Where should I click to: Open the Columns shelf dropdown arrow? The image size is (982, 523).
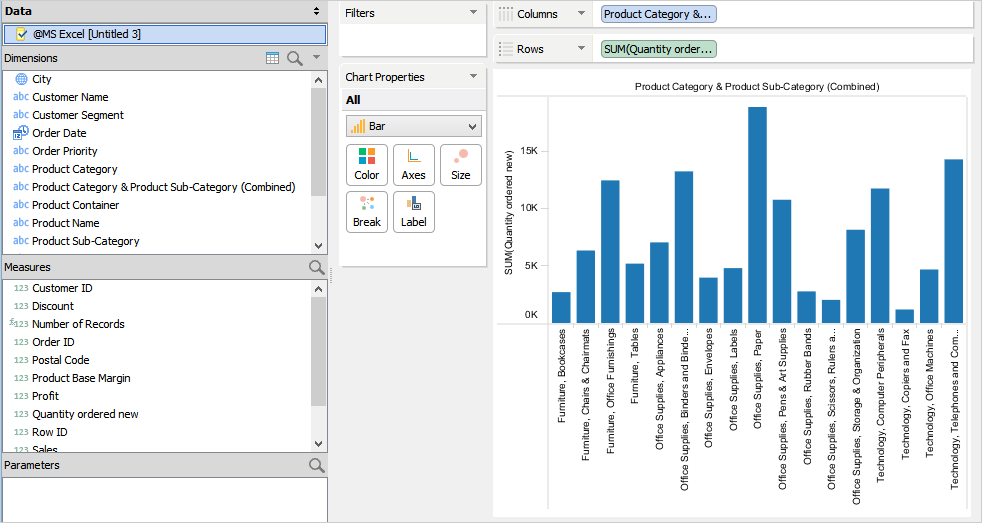coord(581,13)
